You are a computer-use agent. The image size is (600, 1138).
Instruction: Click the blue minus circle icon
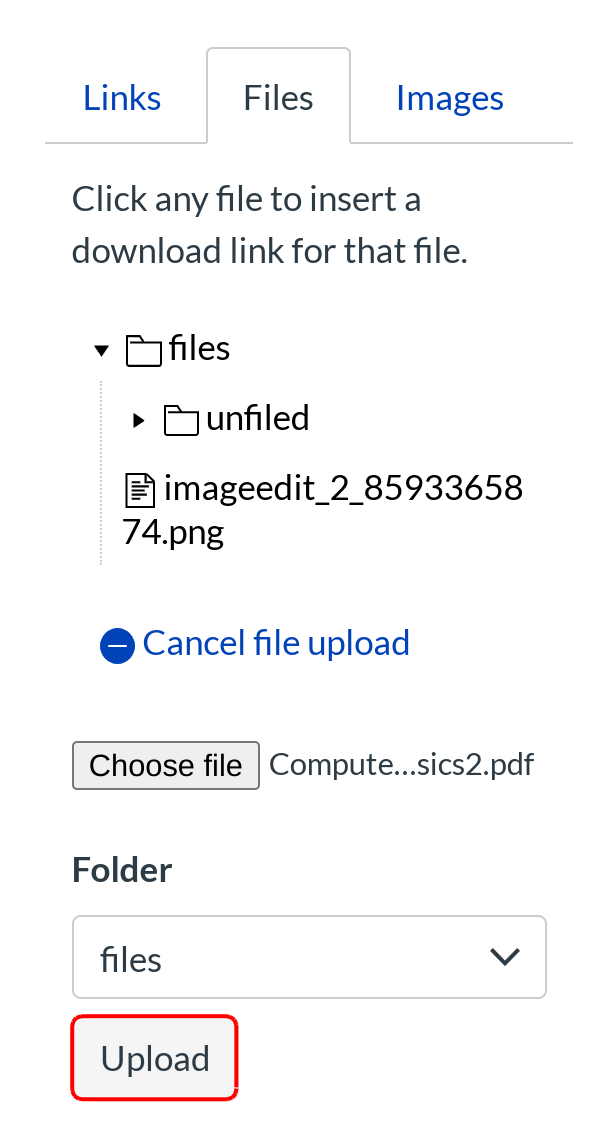(117, 646)
